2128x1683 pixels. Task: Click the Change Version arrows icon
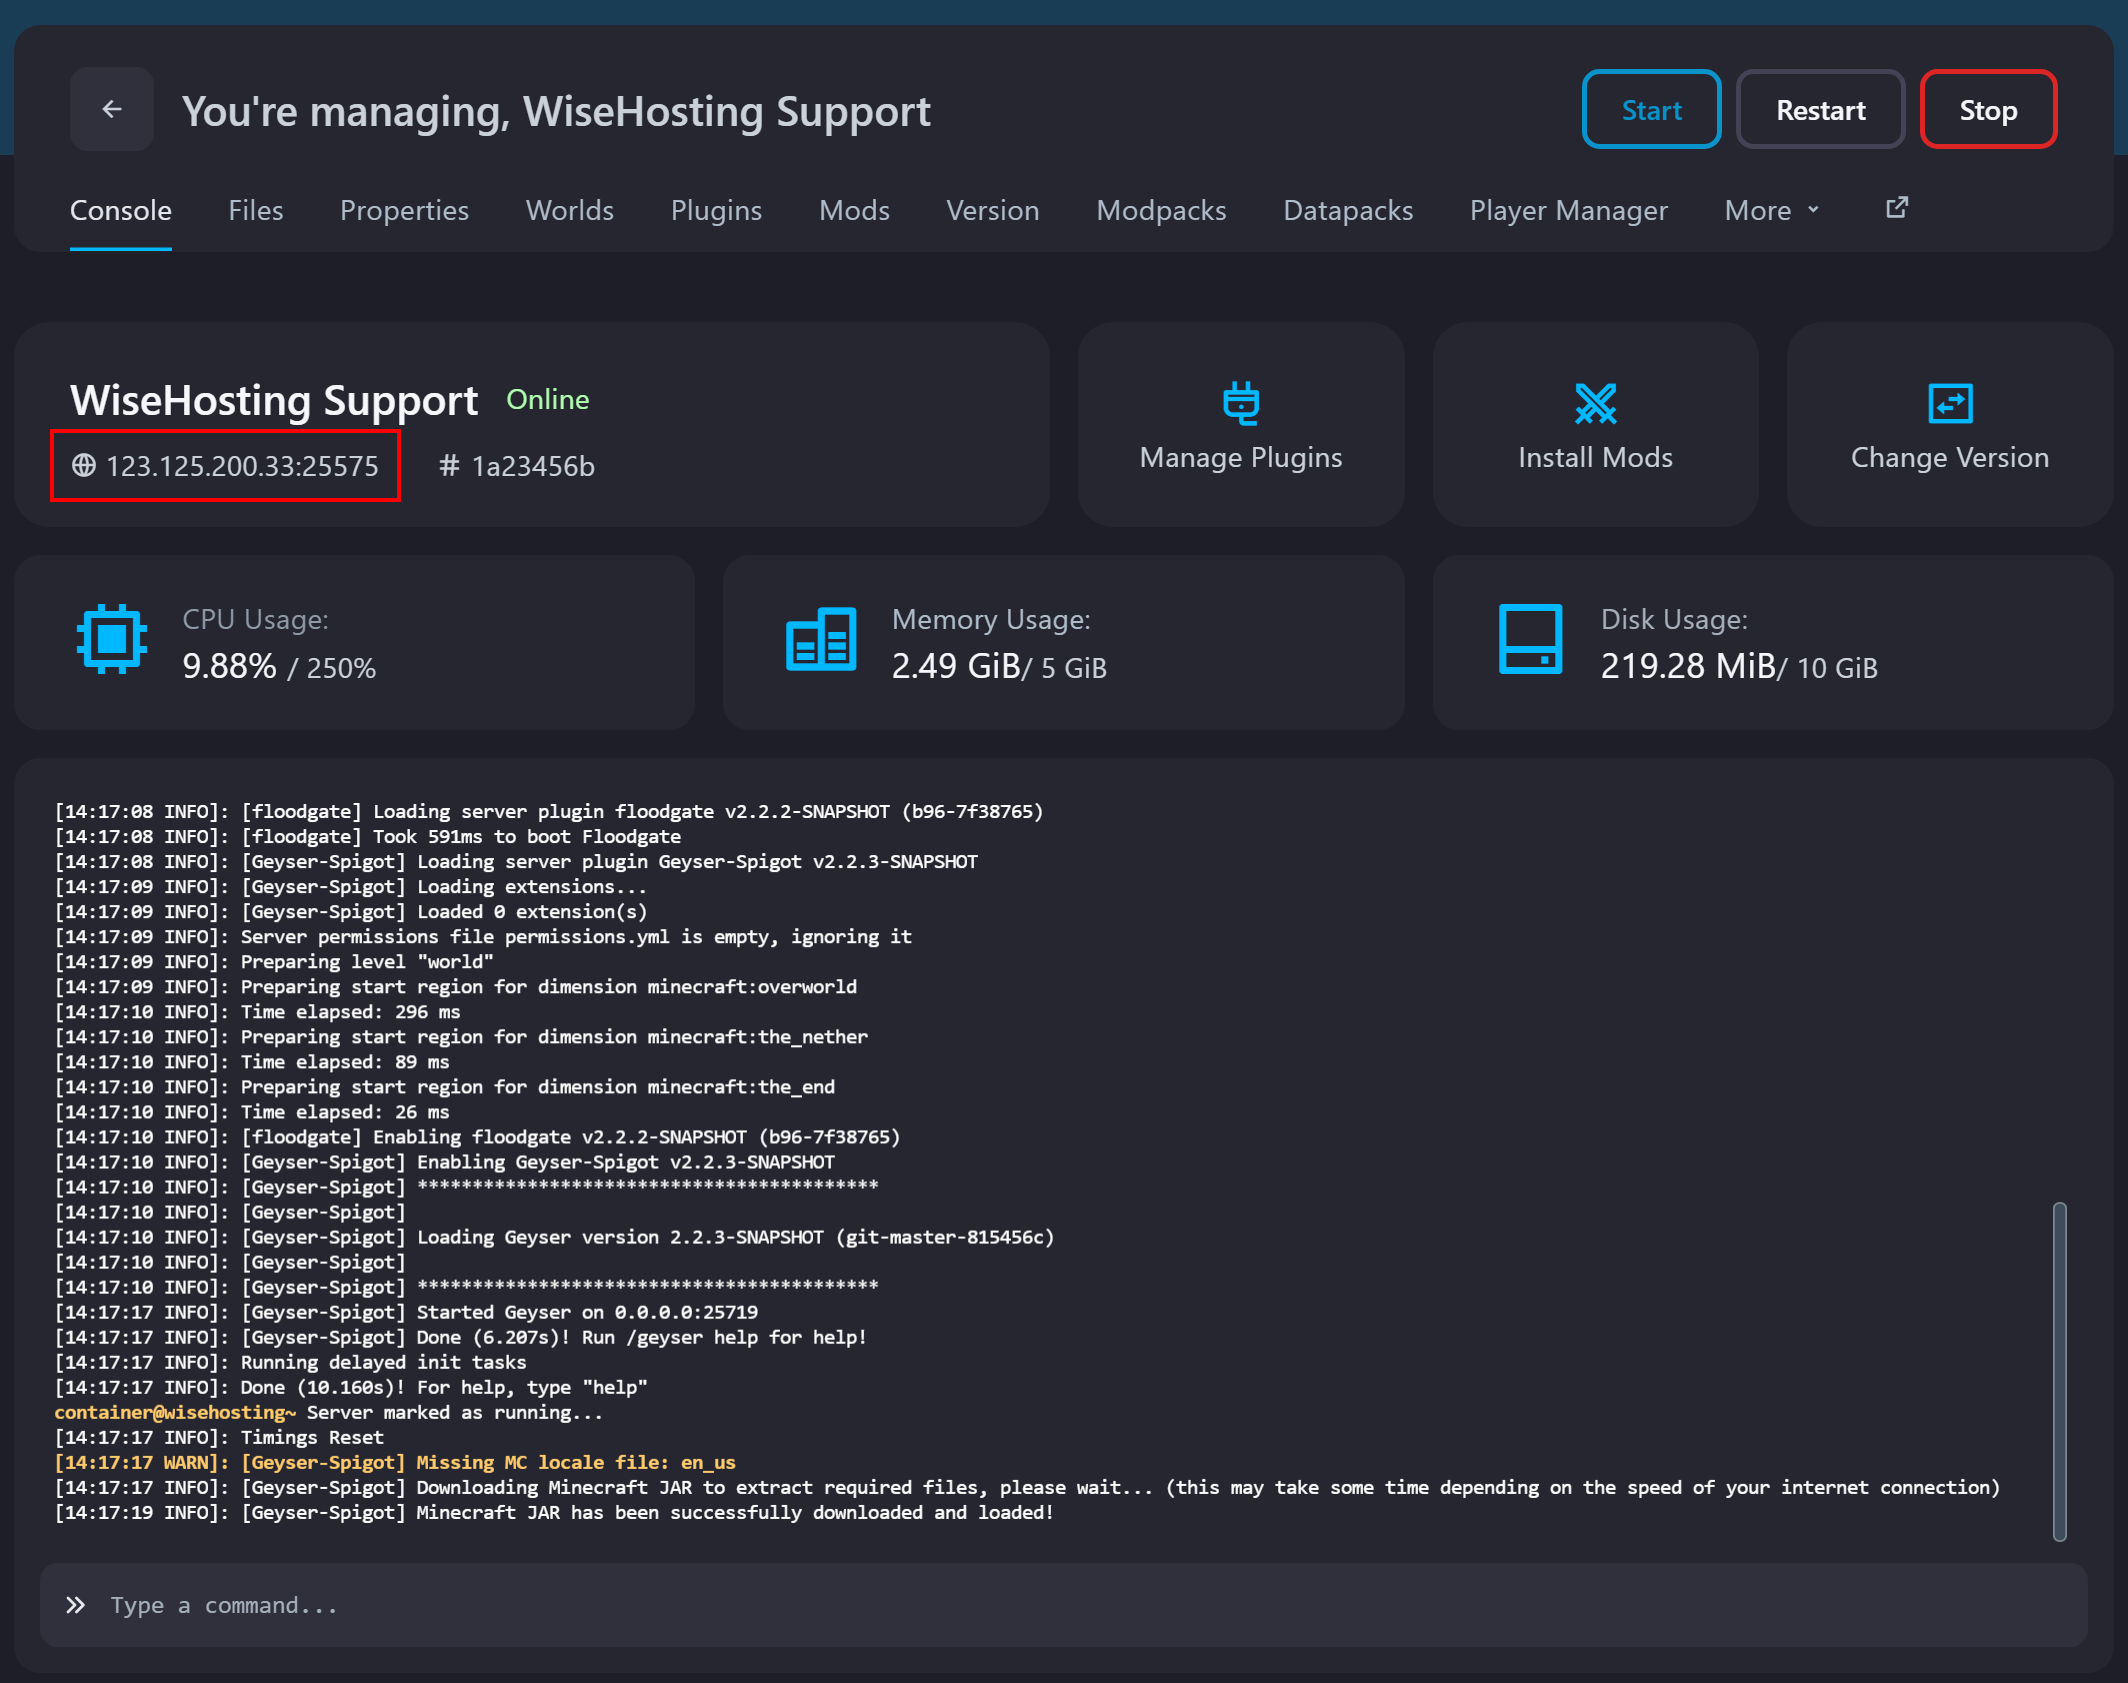1949,404
